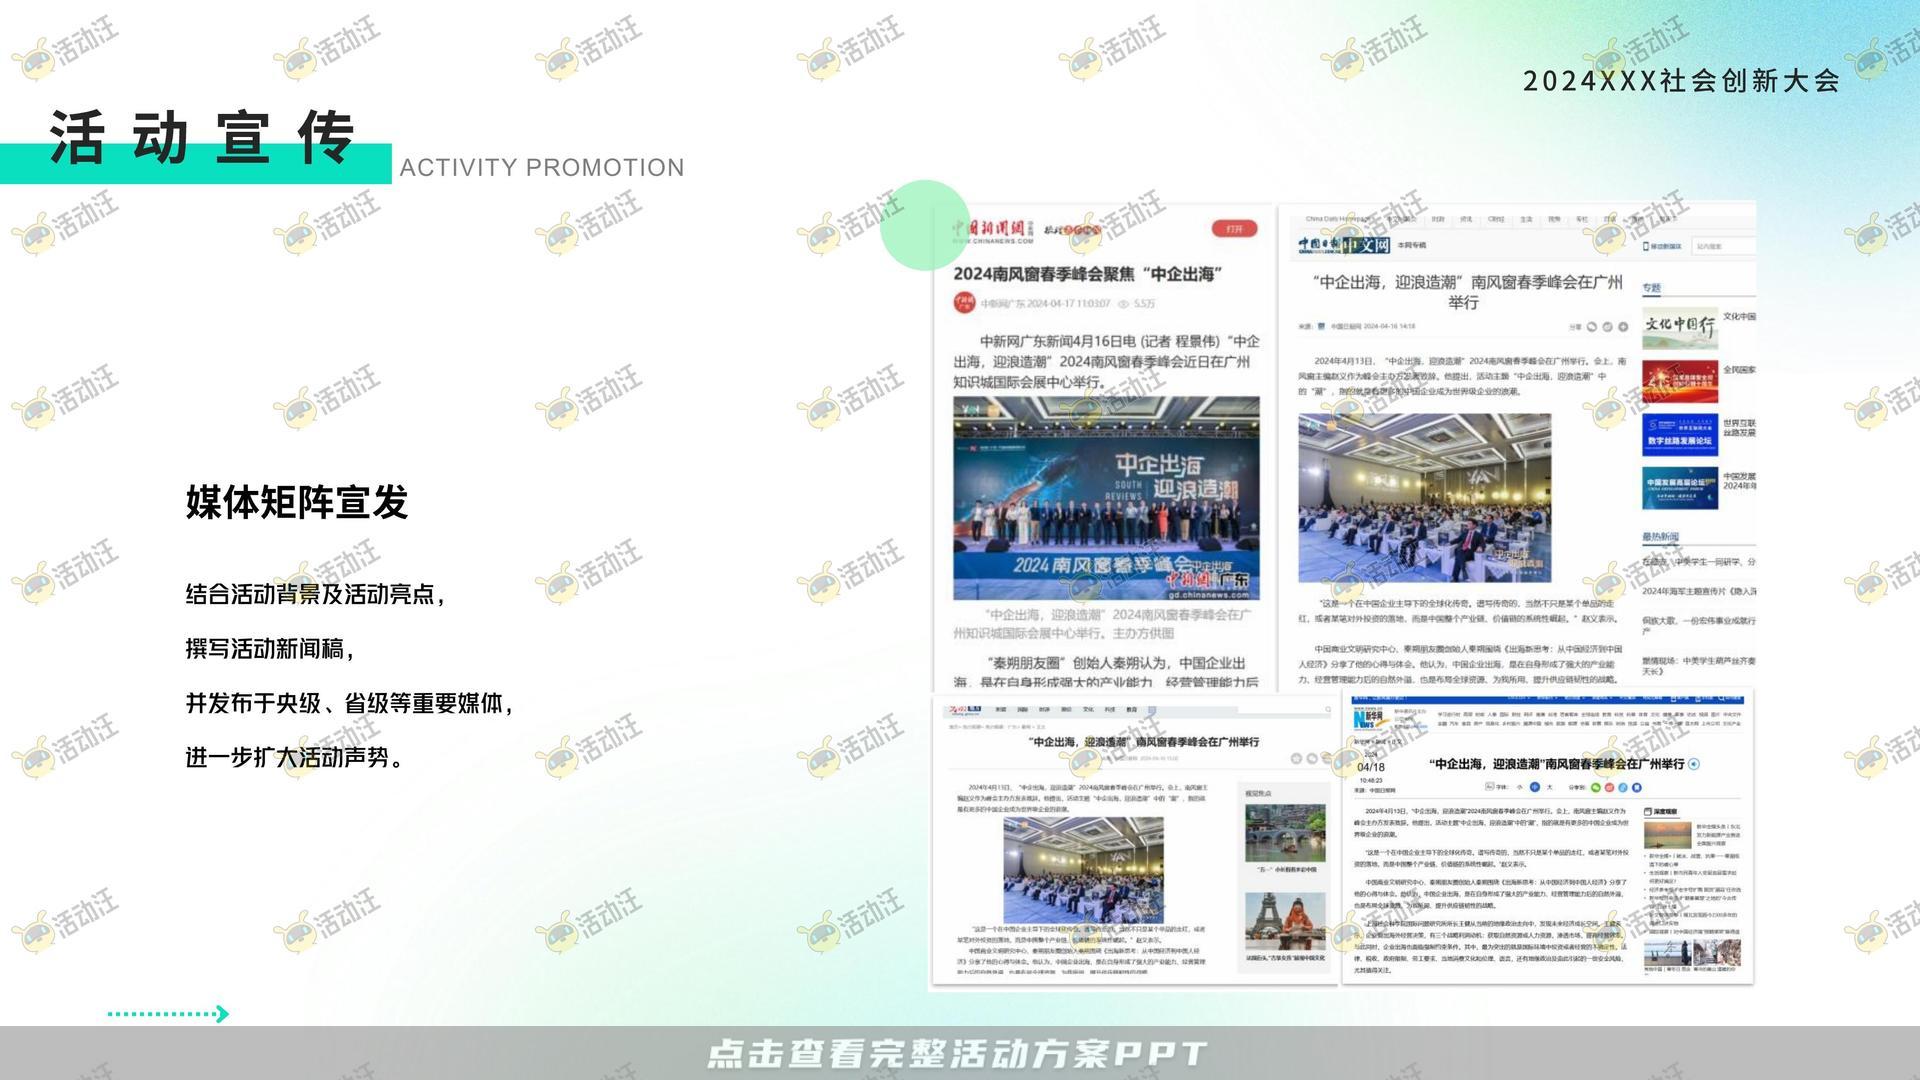Click the 点击查看完整活动方案PPT banner
Image resolution: width=1920 pixels, height=1080 pixels.
click(958, 1053)
